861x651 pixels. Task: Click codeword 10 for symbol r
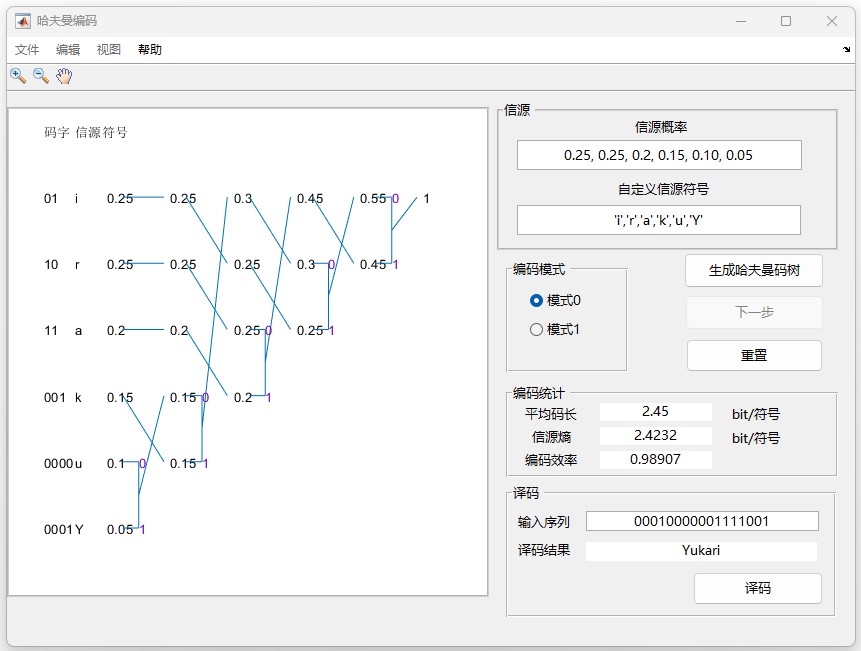[x=51, y=265]
